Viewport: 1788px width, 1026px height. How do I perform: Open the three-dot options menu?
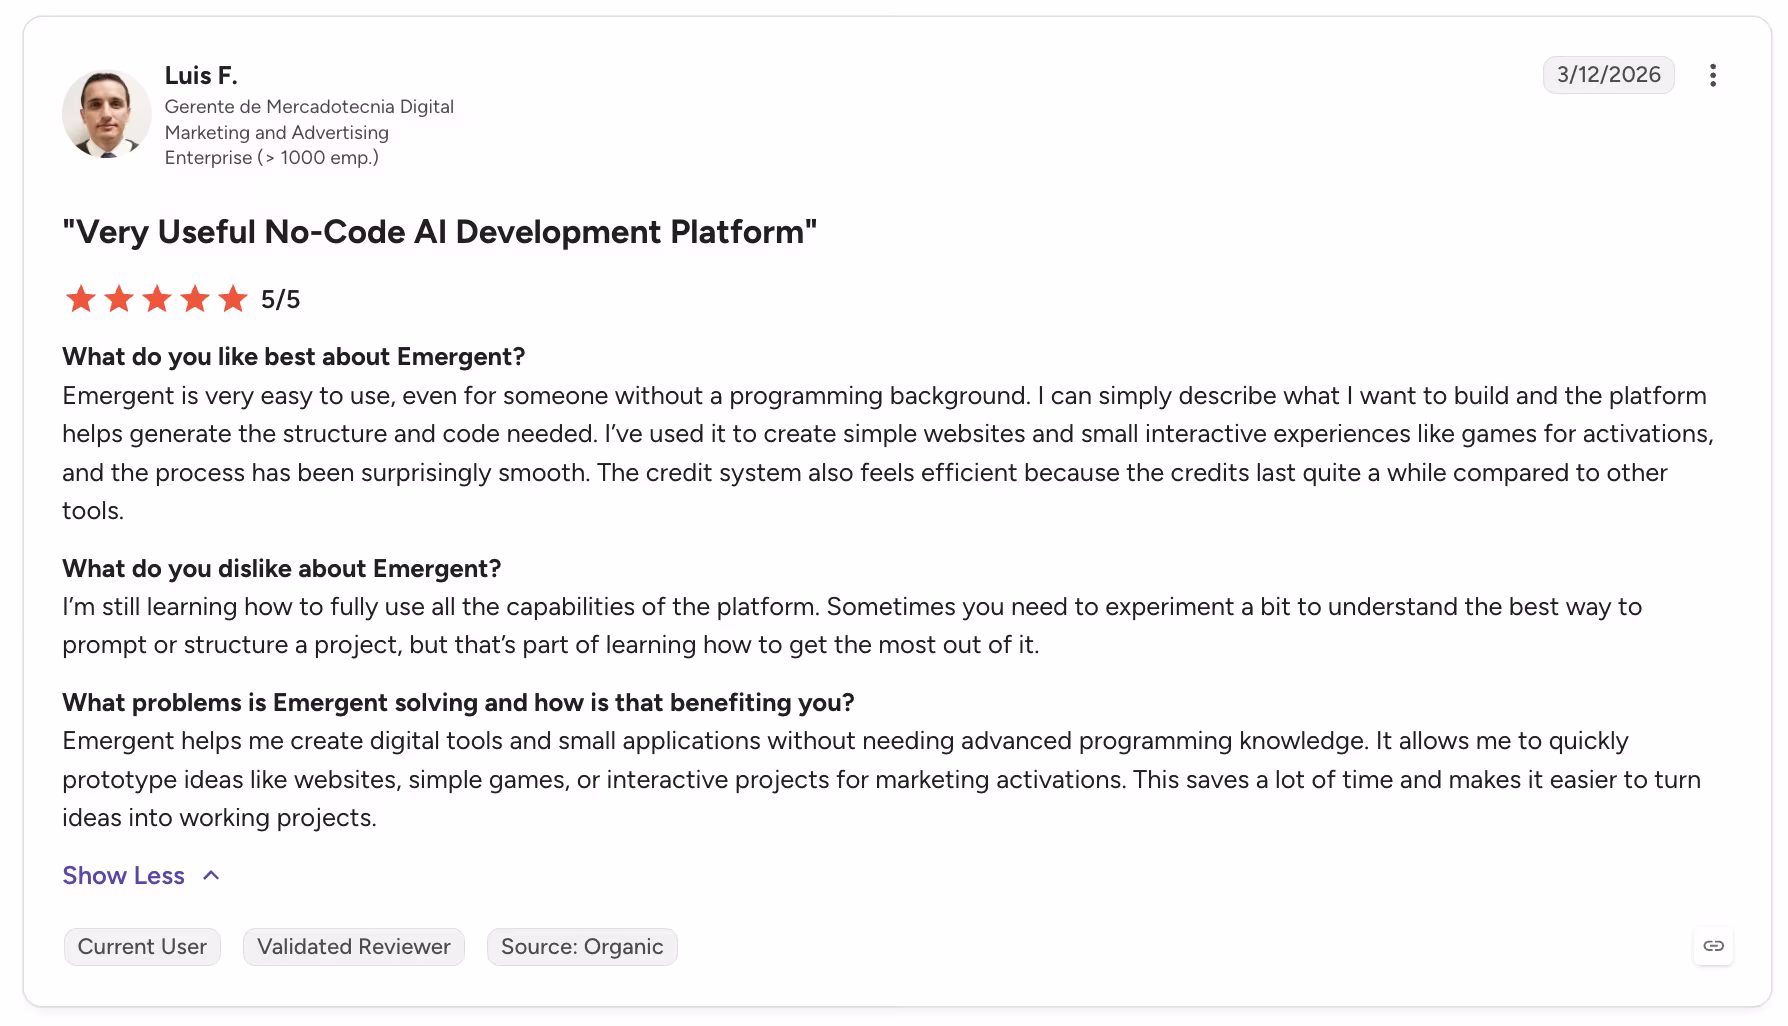(1713, 76)
